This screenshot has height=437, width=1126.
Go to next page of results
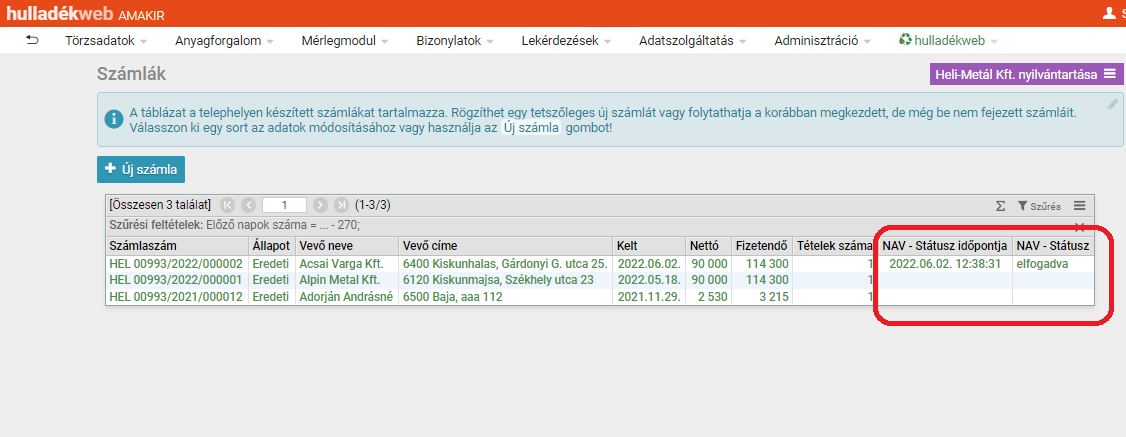pos(320,205)
